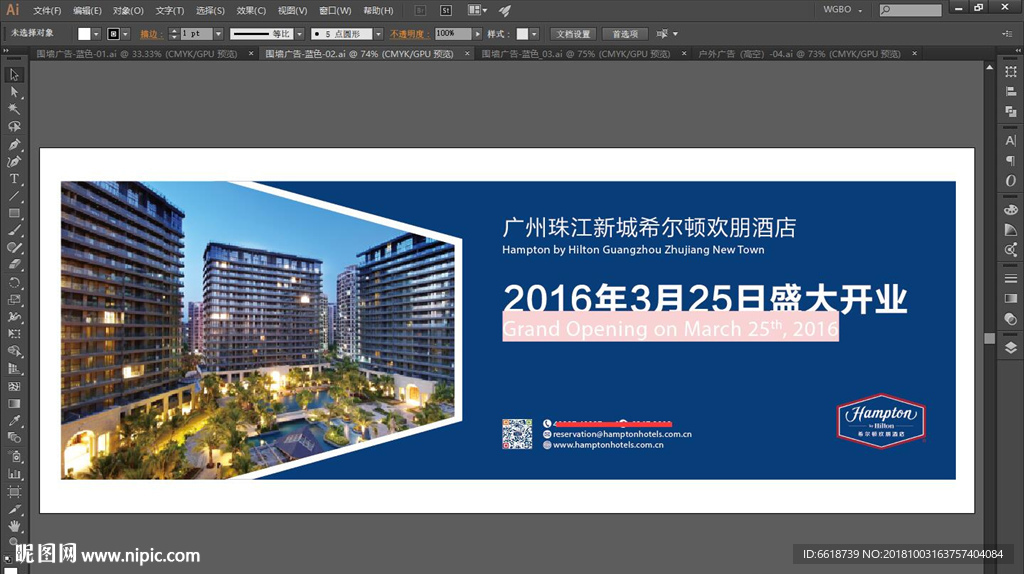This screenshot has height=574, width=1024.
Task: Select the Width tool
Action: 14,317
